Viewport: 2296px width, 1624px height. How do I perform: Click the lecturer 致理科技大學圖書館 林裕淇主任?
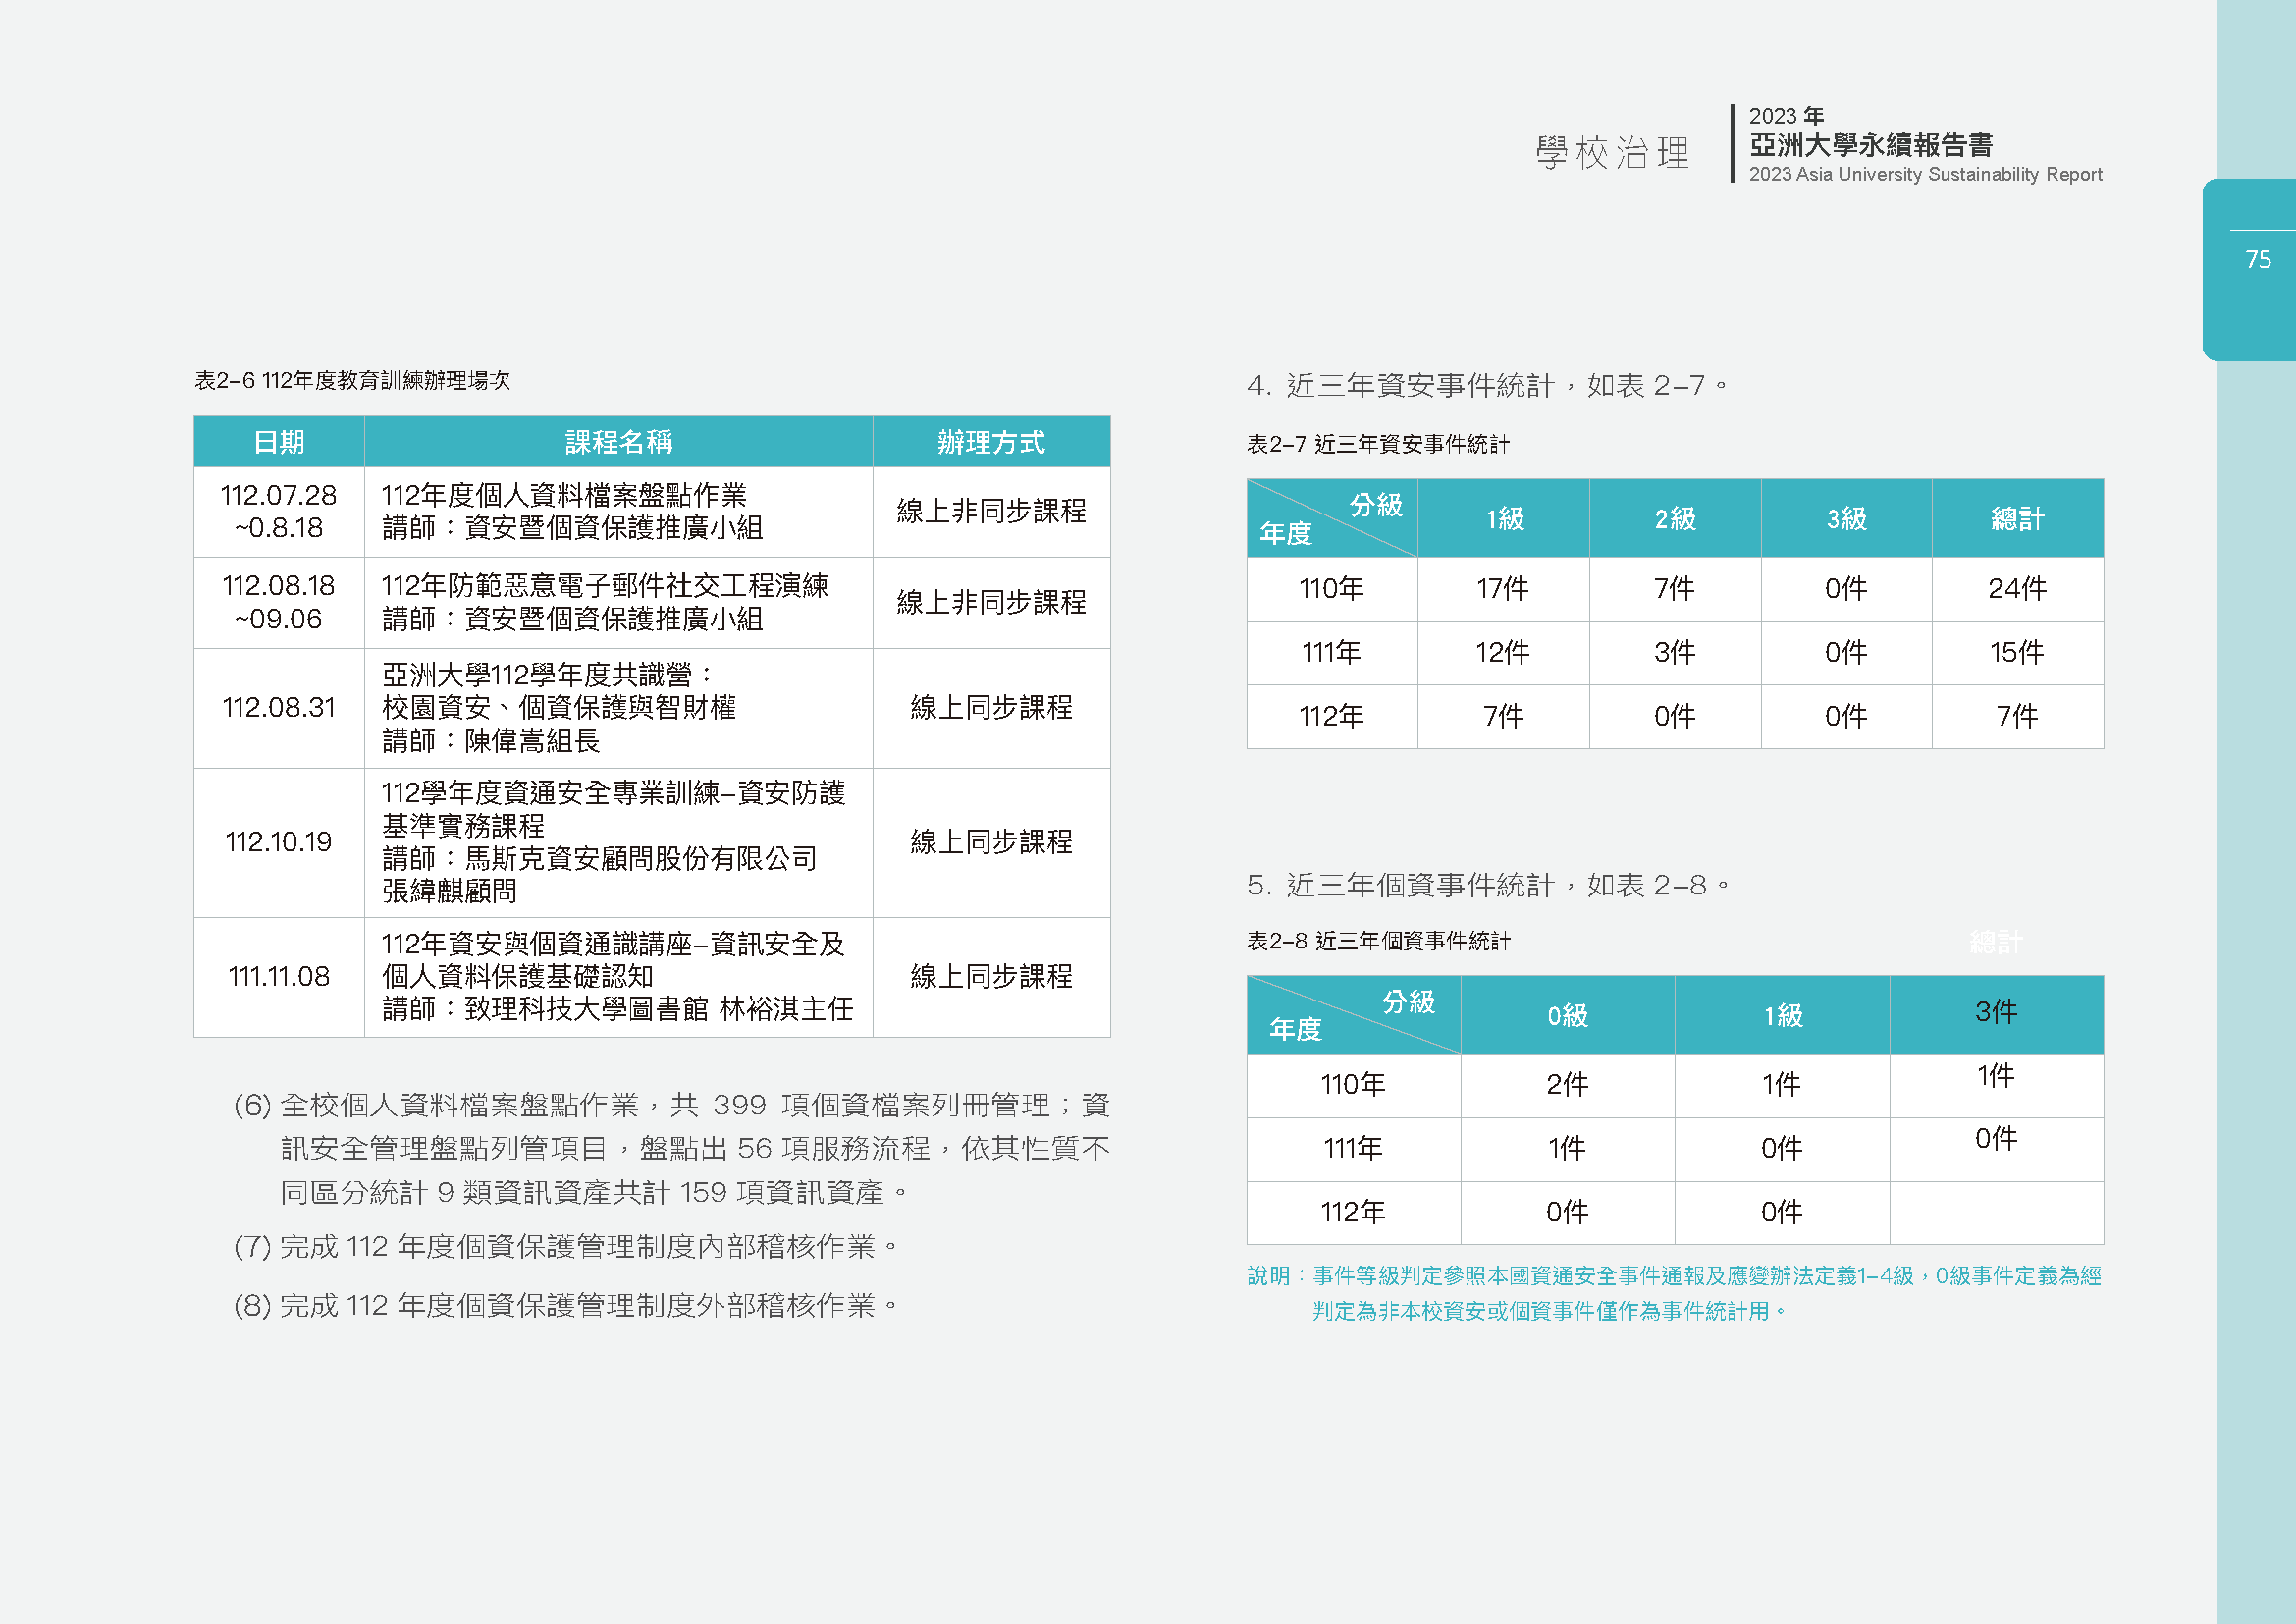coord(659,1009)
